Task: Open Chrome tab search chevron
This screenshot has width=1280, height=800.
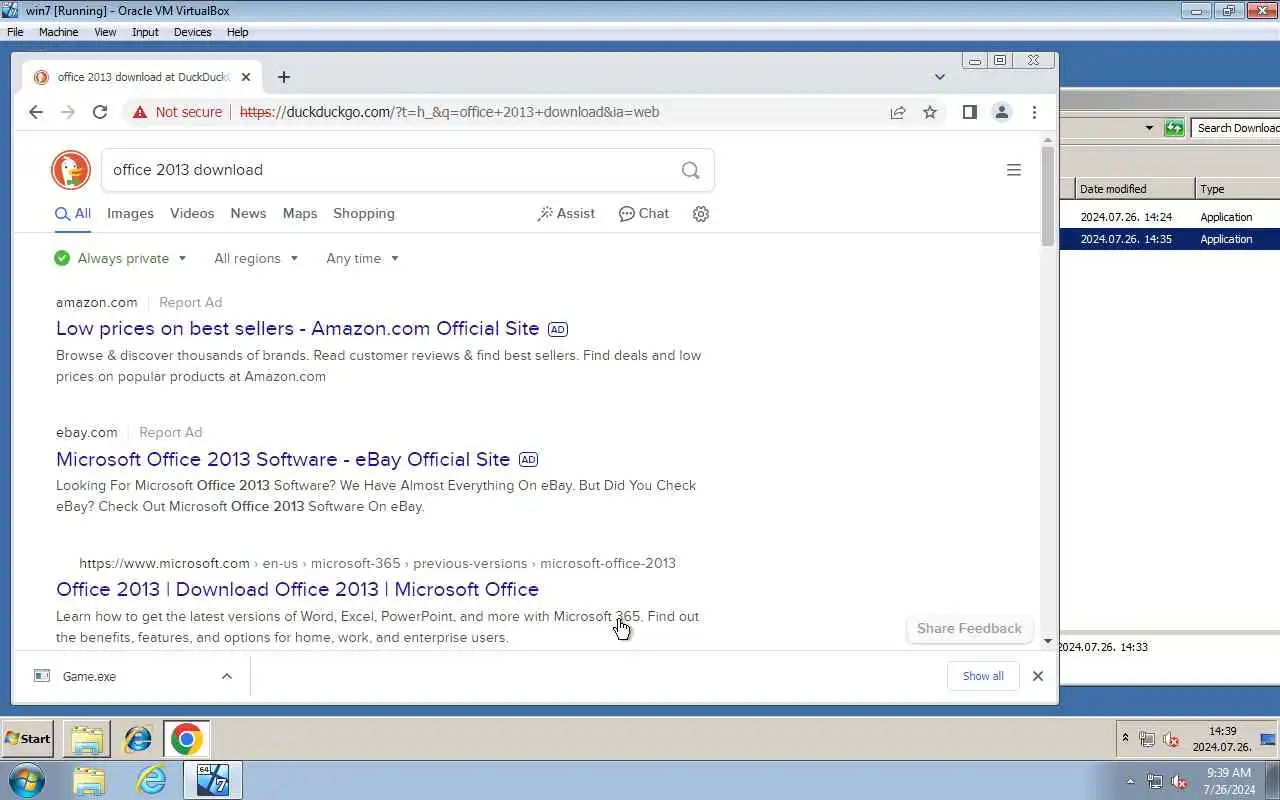Action: coord(939,77)
